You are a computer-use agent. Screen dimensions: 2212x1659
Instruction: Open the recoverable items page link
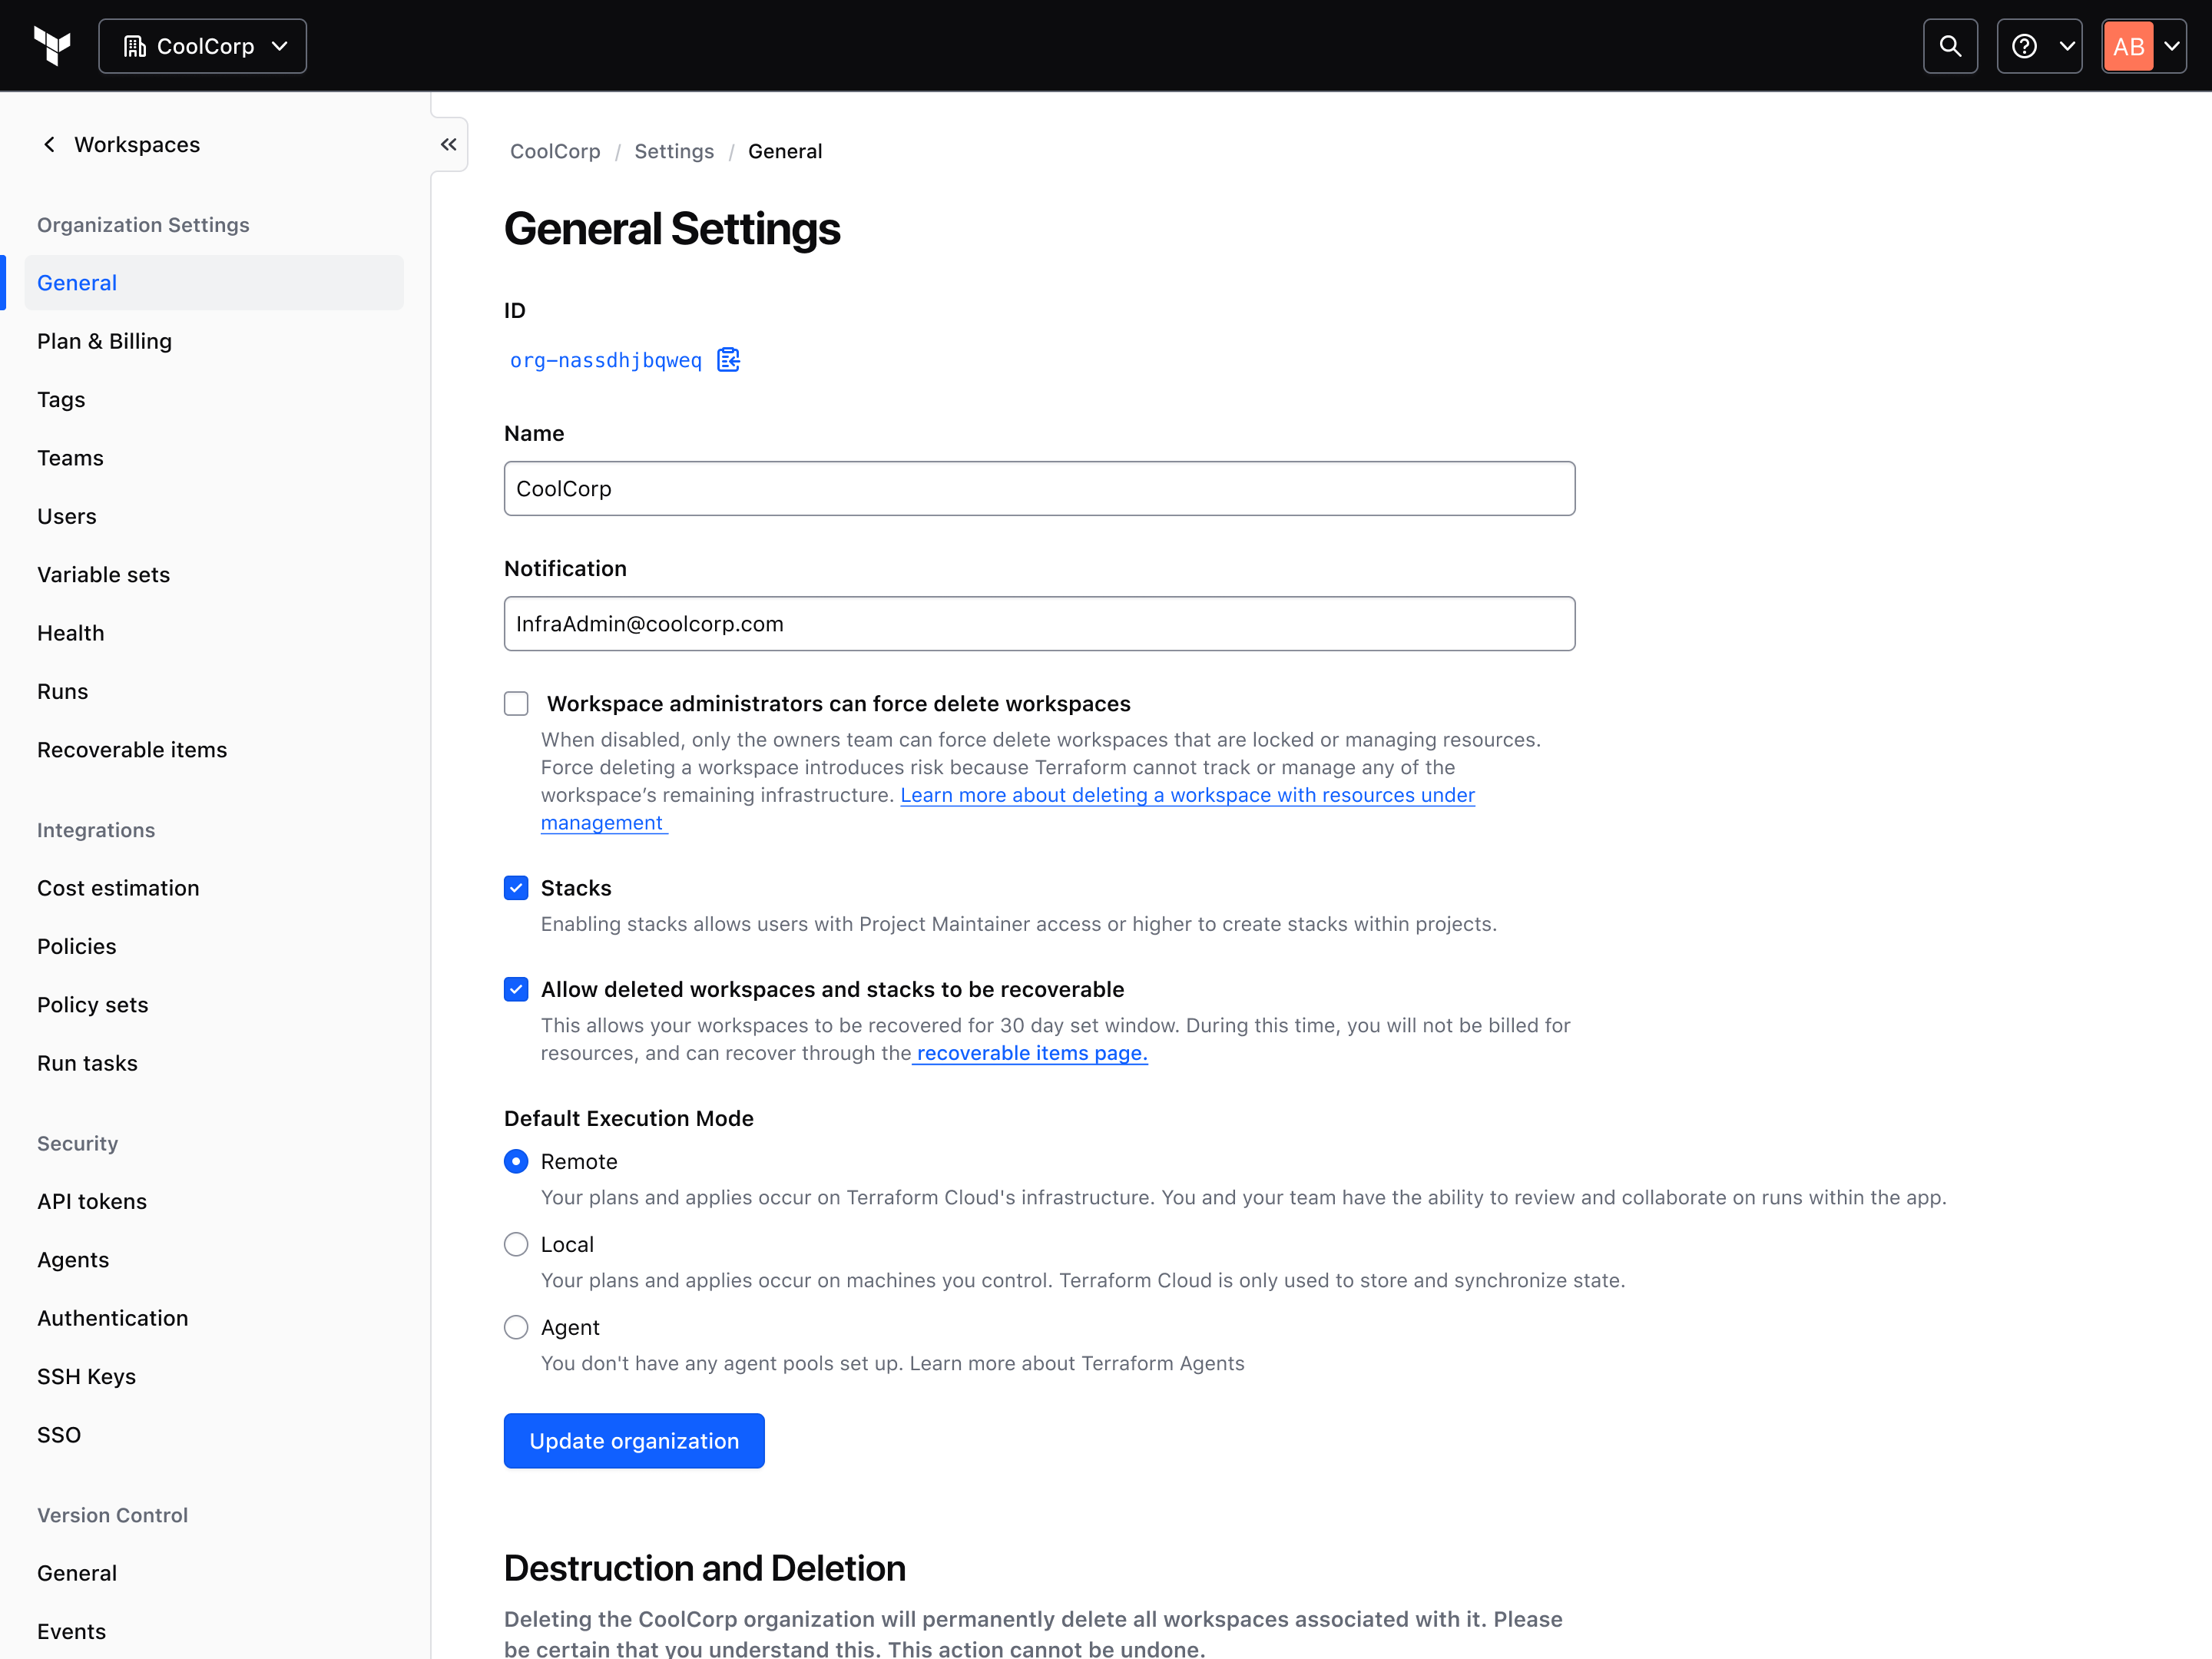point(1031,1053)
